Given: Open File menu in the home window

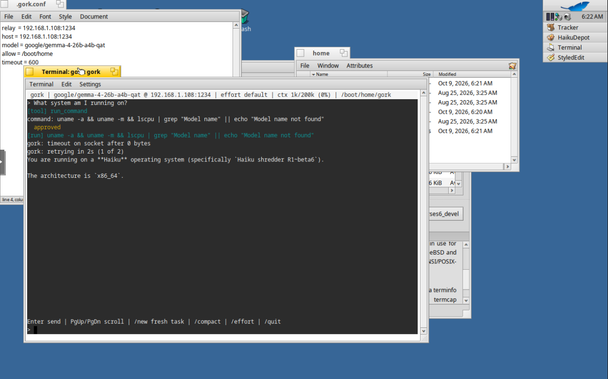Looking at the screenshot, I should click(305, 66).
